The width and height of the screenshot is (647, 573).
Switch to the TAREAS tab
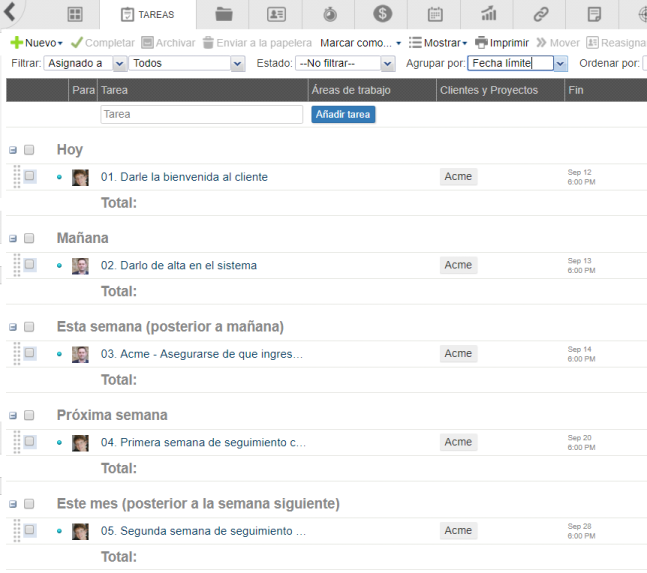[148, 14]
